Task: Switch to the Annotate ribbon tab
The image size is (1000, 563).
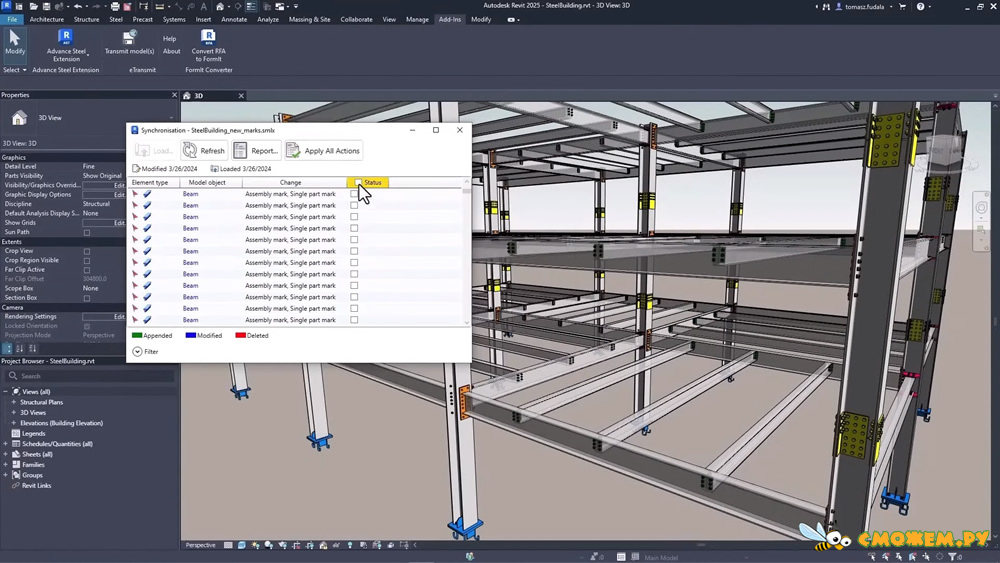Action: point(234,20)
